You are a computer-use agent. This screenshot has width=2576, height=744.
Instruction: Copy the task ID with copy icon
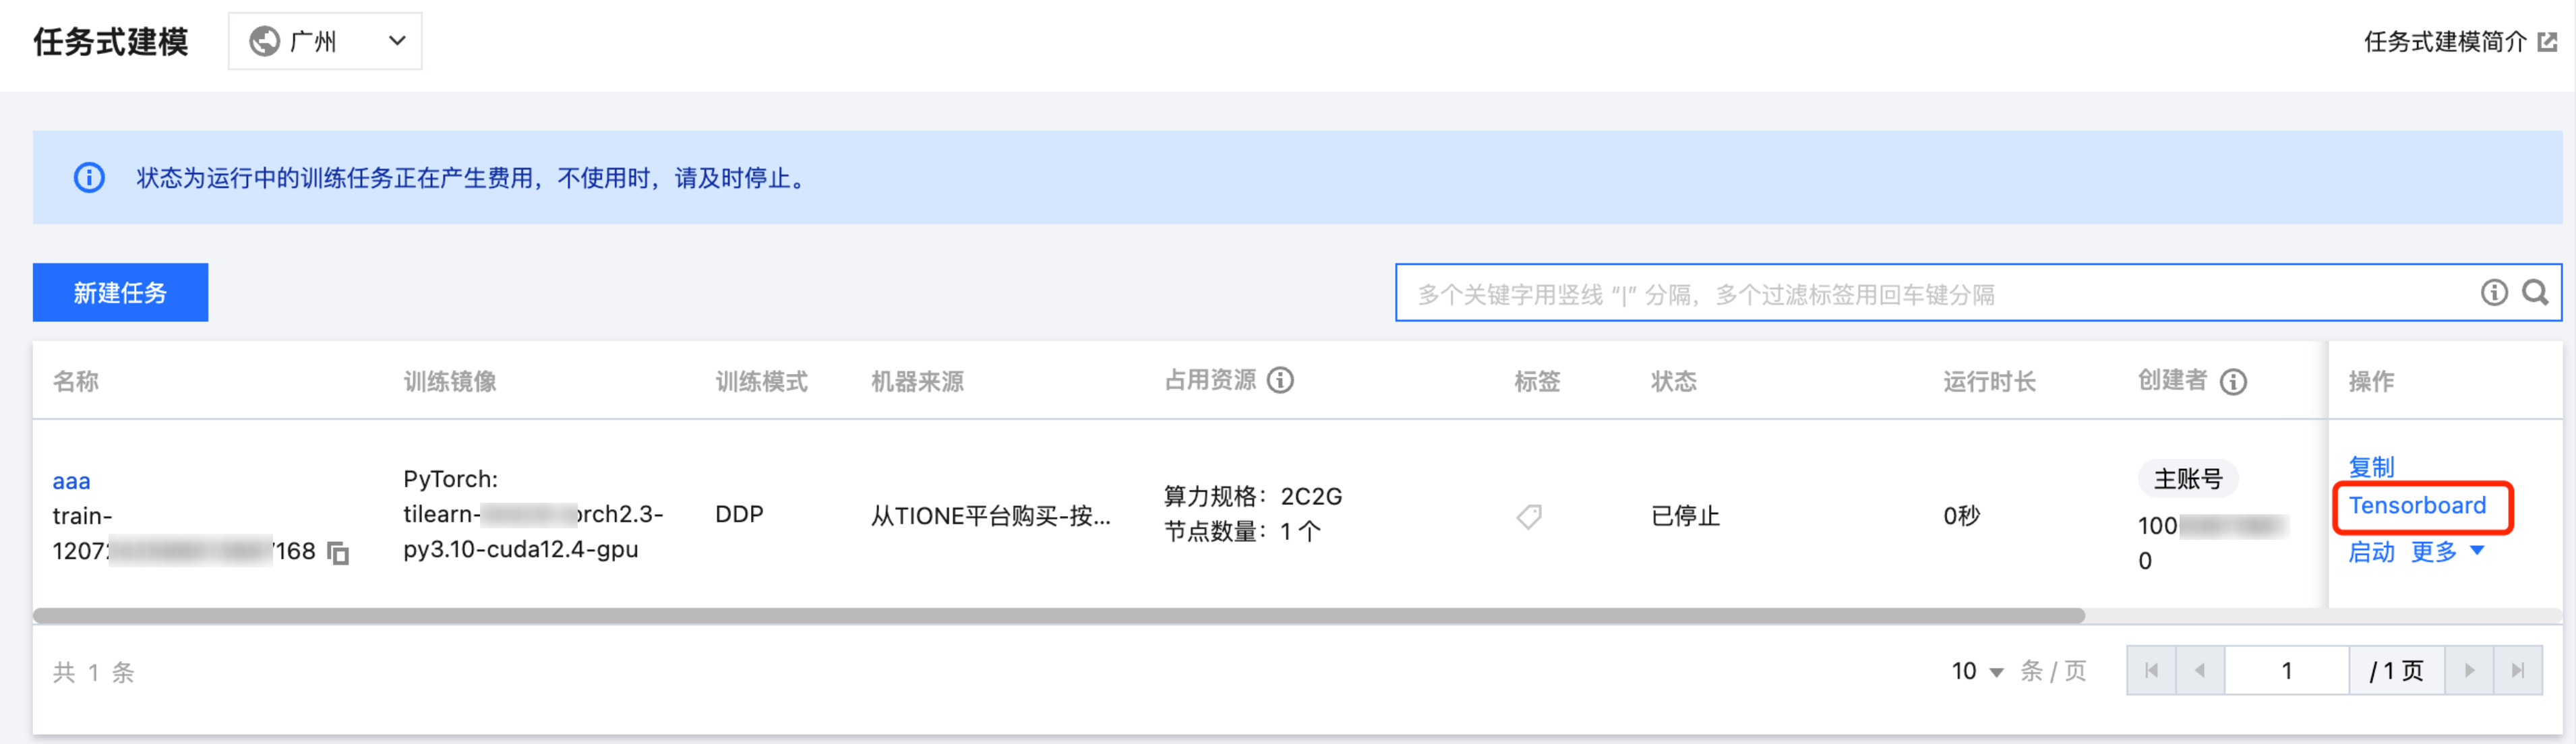click(339, 553)
